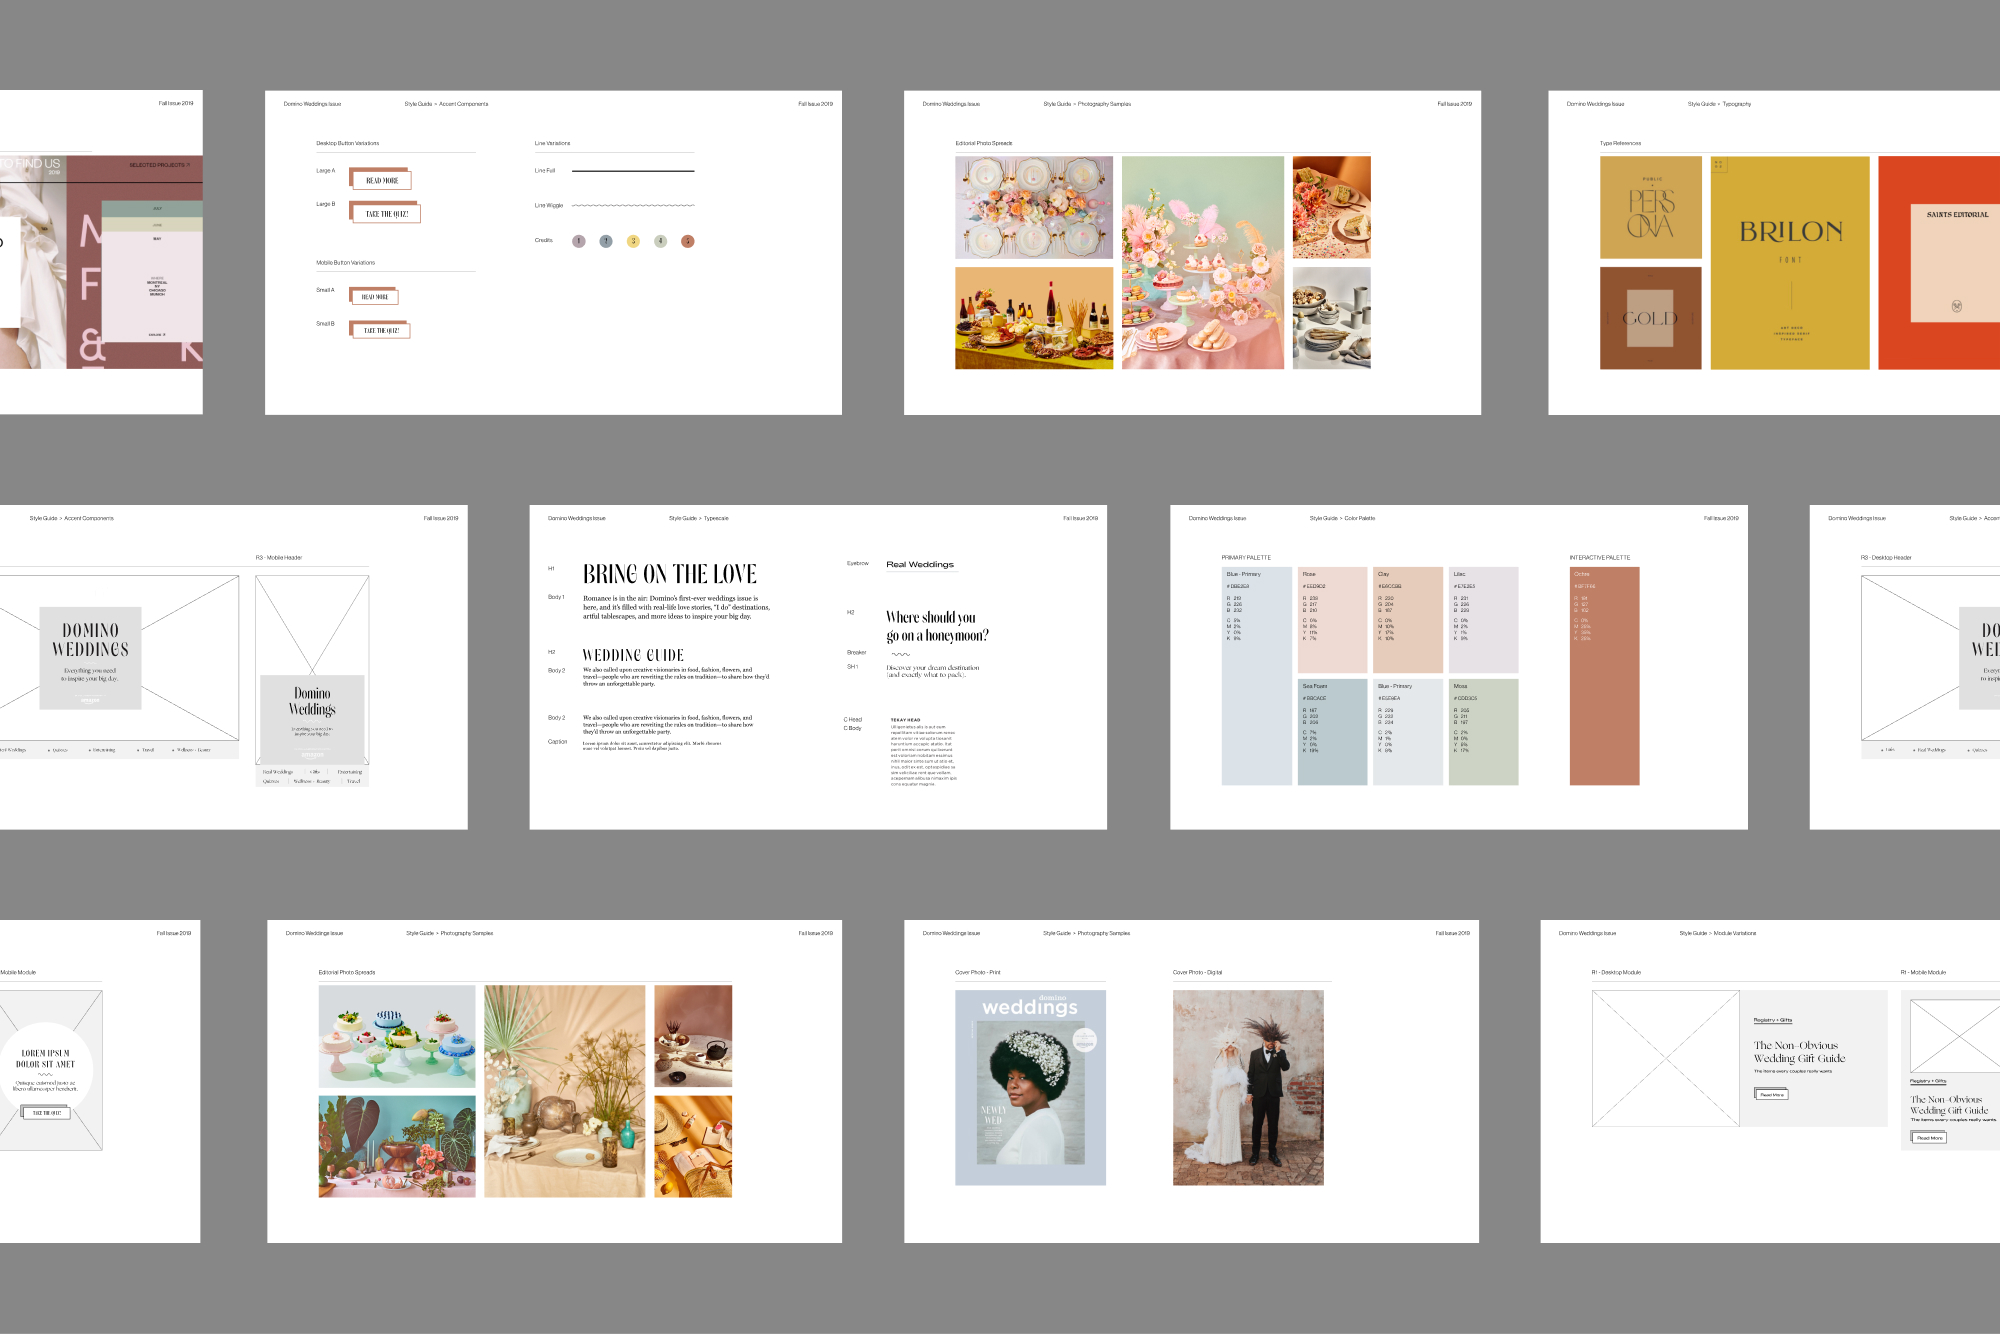
Task: Click the 'Desktop Button Variations' heading
Action: [x=348, y=143]
